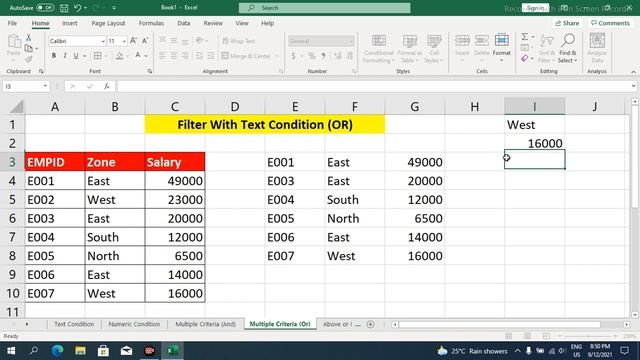Click the Cut scissors icon
640x360 pixels.
click(29, 38)
